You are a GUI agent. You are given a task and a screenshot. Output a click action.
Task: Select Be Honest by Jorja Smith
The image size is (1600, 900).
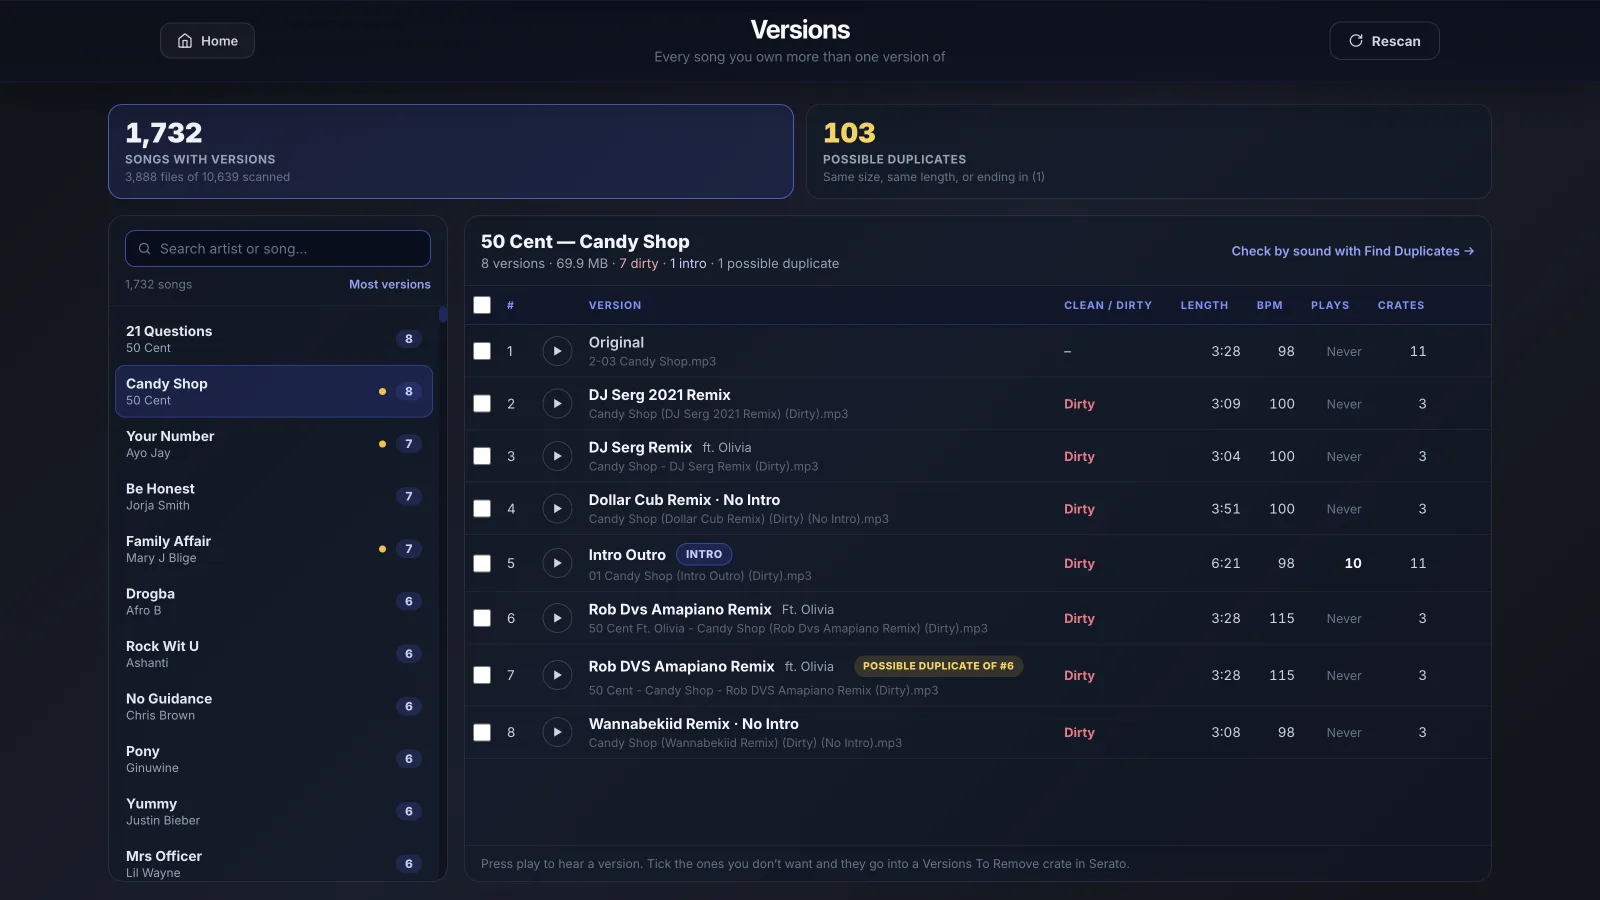[x=274, y=497]
